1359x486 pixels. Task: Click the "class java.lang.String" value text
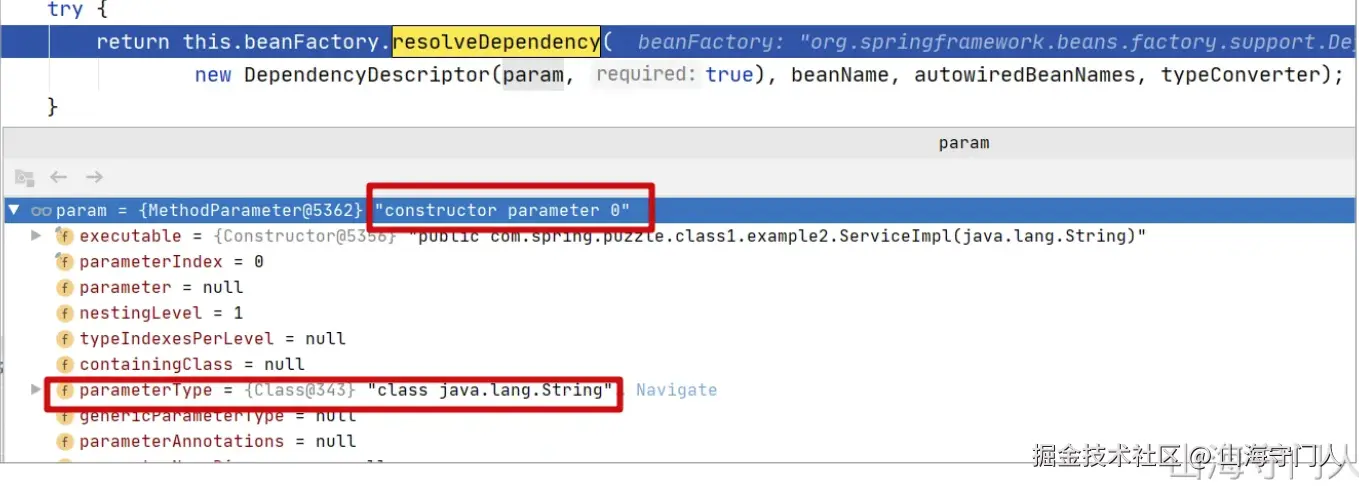point(490,390)
